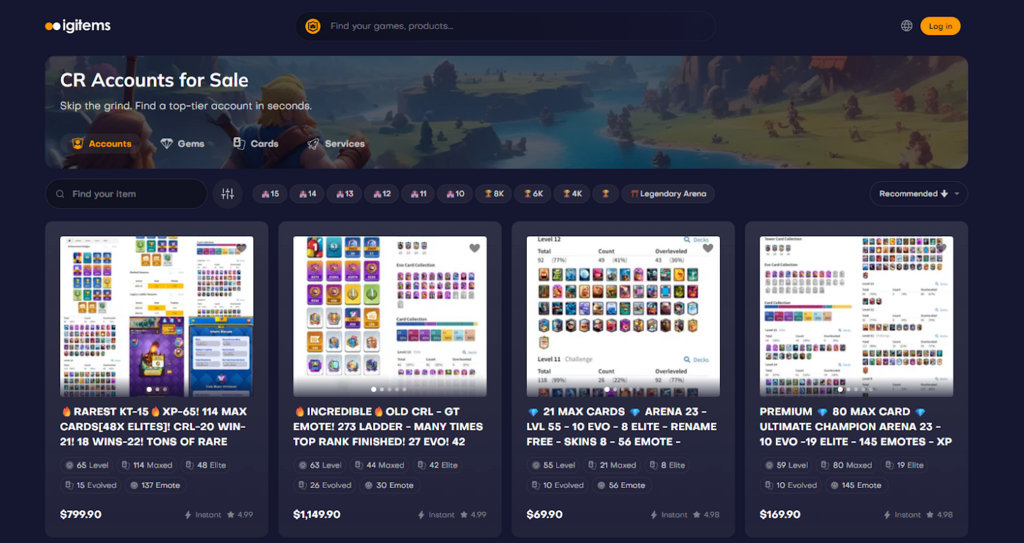1024x543 pixels.
Task: Favorite the INCREDIBLE OLD CRL listing heart
Action: point(474,248)
